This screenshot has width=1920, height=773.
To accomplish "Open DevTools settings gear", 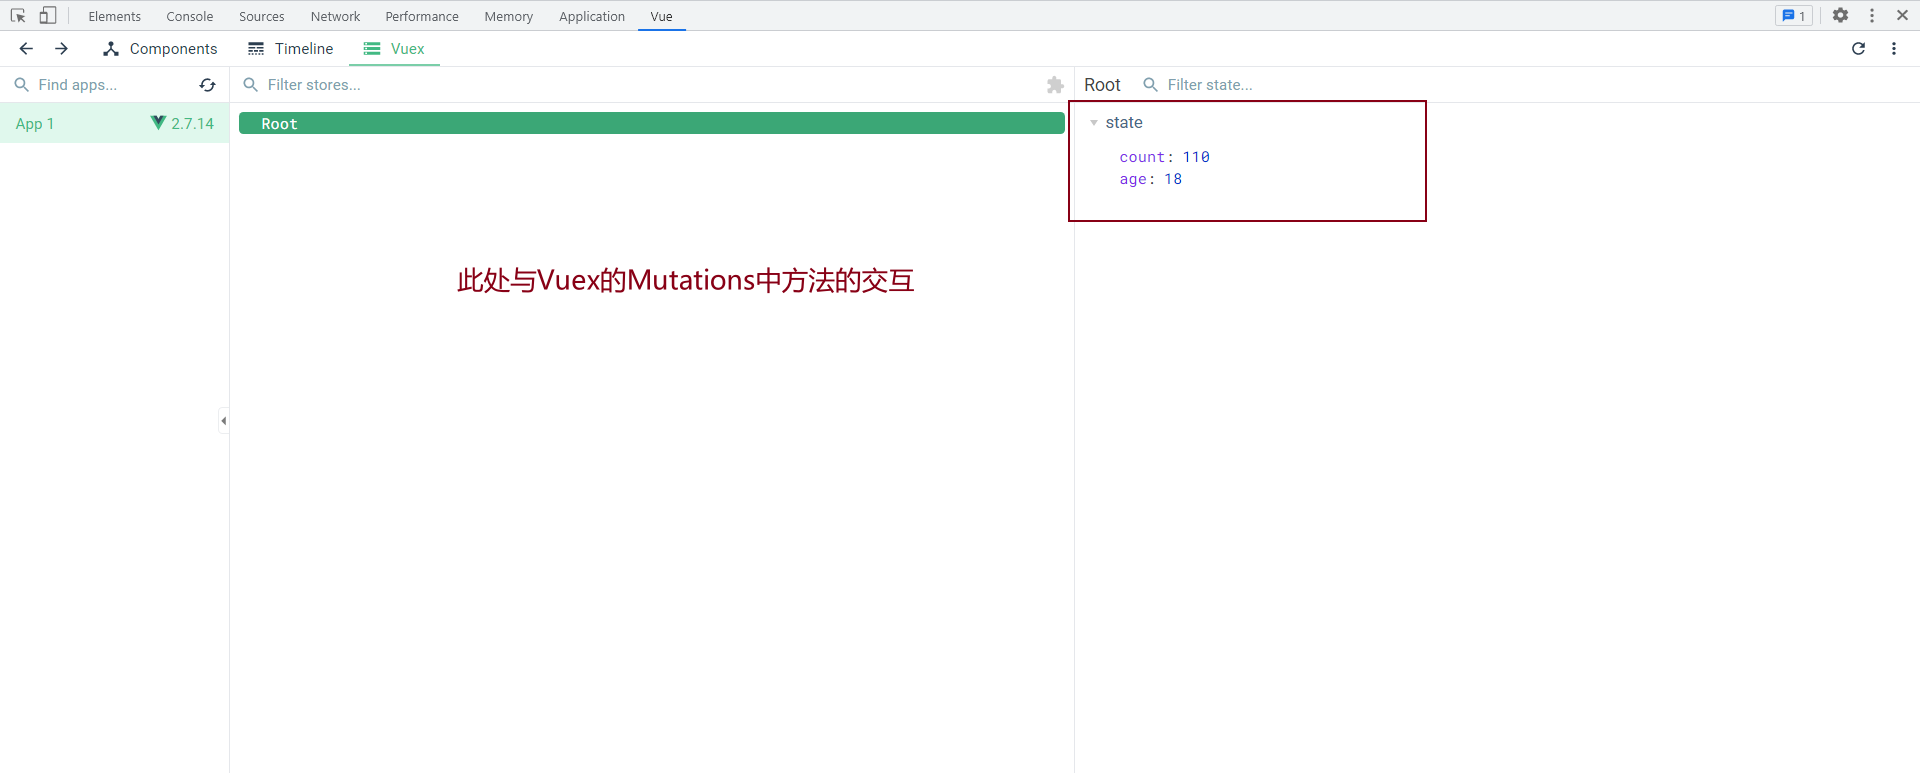I will pos(1840,16).
